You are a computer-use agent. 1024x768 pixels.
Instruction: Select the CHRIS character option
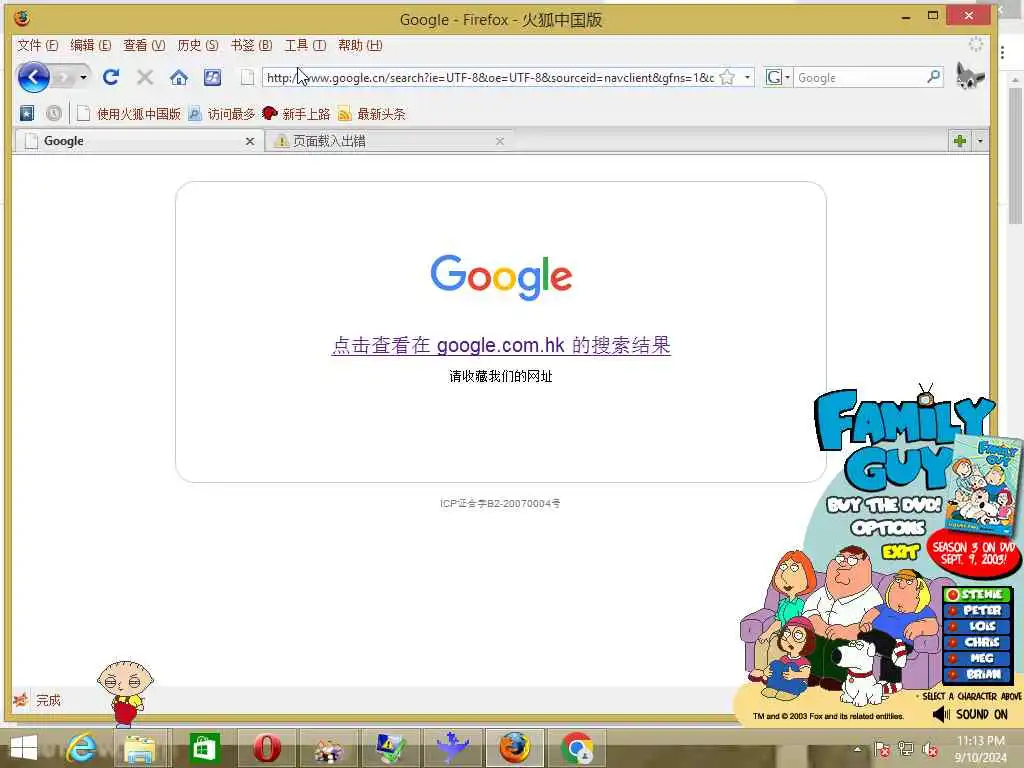click(978, 643)
